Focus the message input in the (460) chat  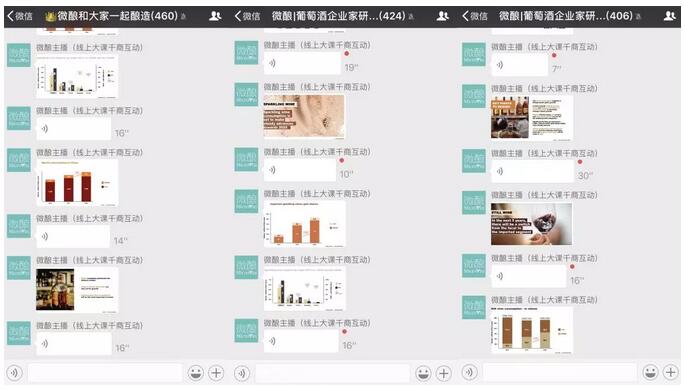(x=105, y=373)
